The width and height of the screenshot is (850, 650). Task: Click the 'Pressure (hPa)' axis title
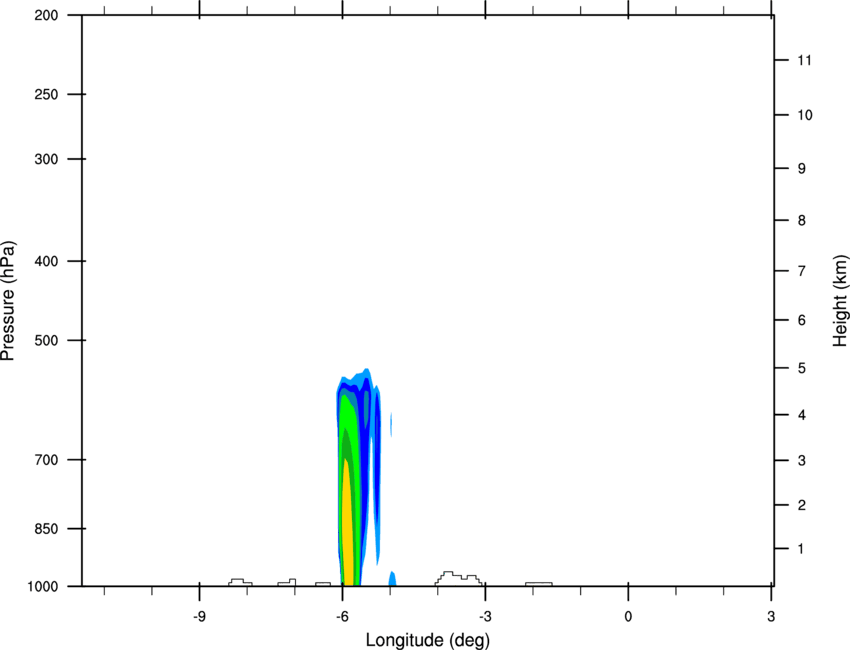click(8, 301)
